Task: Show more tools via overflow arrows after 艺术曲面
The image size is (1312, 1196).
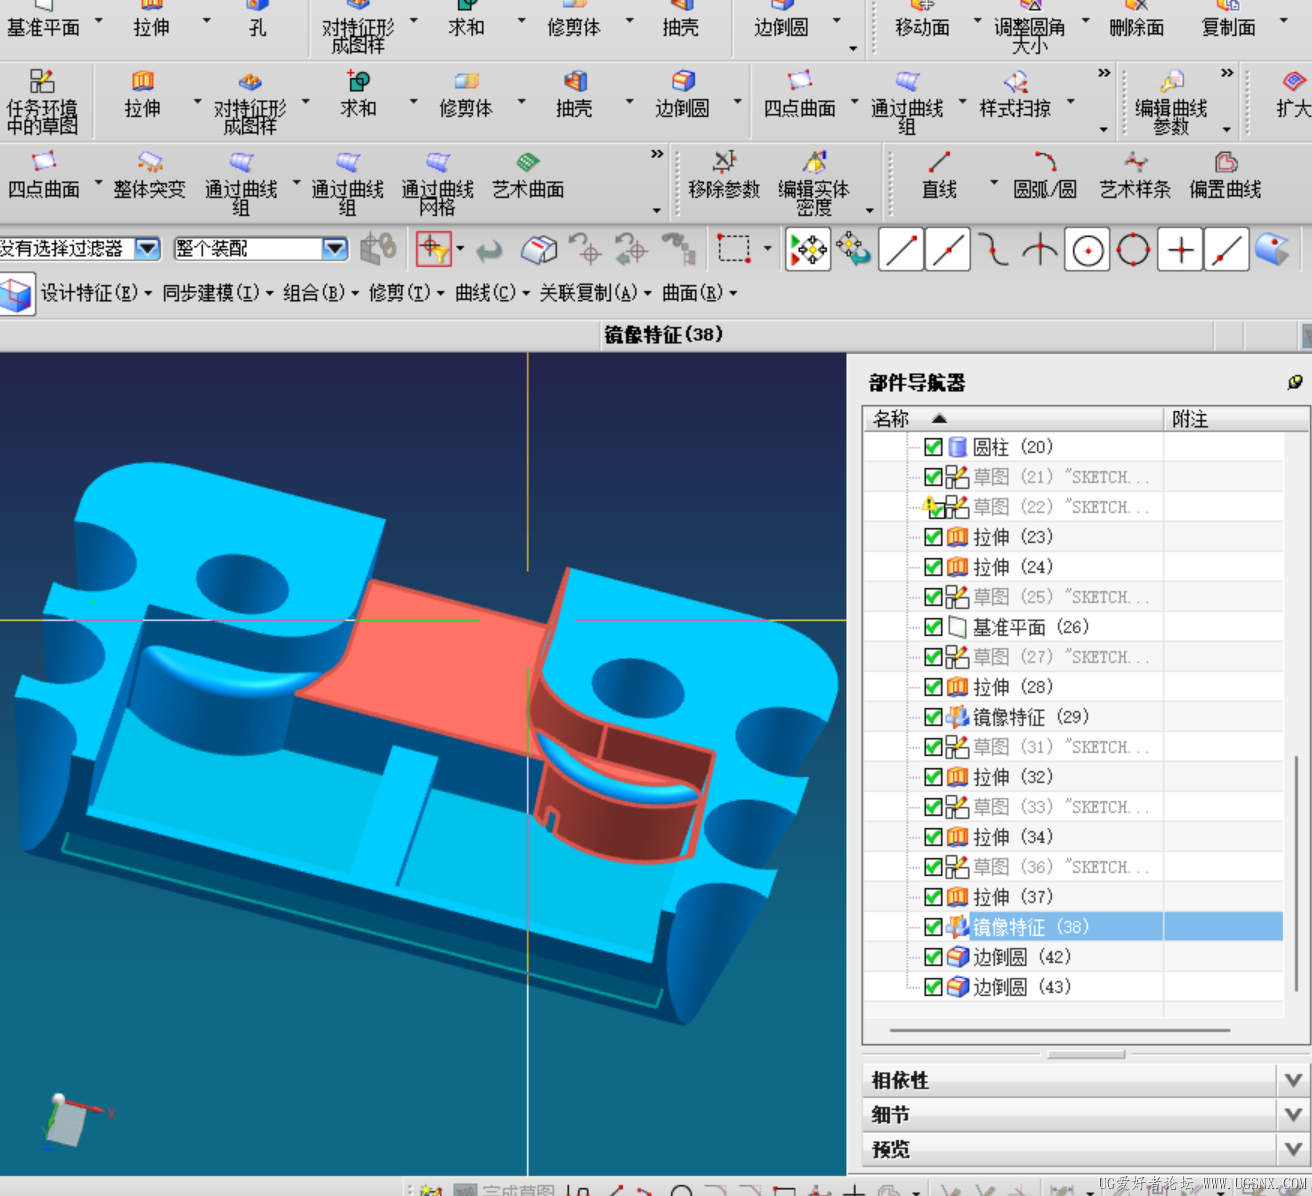Action: pos(657,154)
